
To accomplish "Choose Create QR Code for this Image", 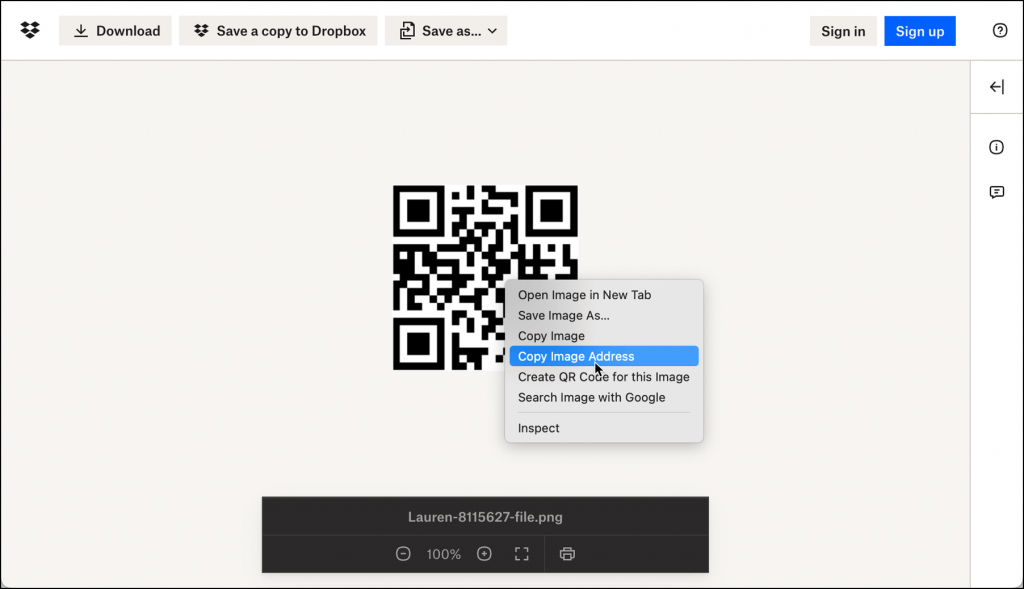I will coord(603,377).
